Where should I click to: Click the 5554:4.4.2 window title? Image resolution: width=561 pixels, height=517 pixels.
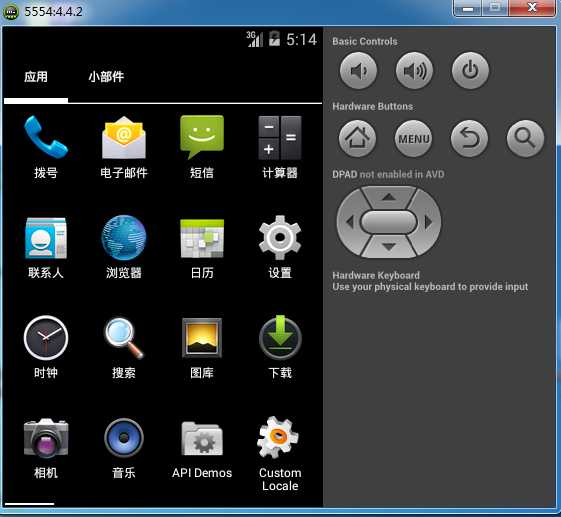53,11
